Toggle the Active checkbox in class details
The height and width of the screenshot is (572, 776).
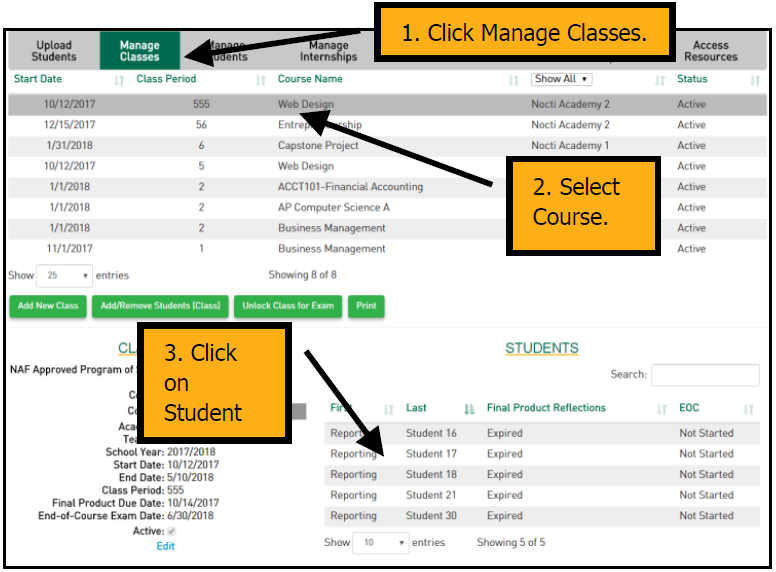coord(171,531)
